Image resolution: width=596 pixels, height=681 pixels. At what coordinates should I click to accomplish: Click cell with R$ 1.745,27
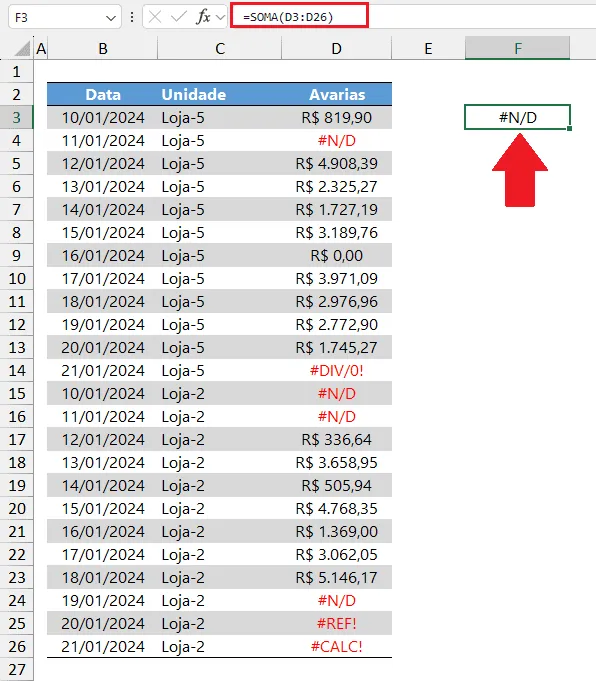tap(337, 347)
